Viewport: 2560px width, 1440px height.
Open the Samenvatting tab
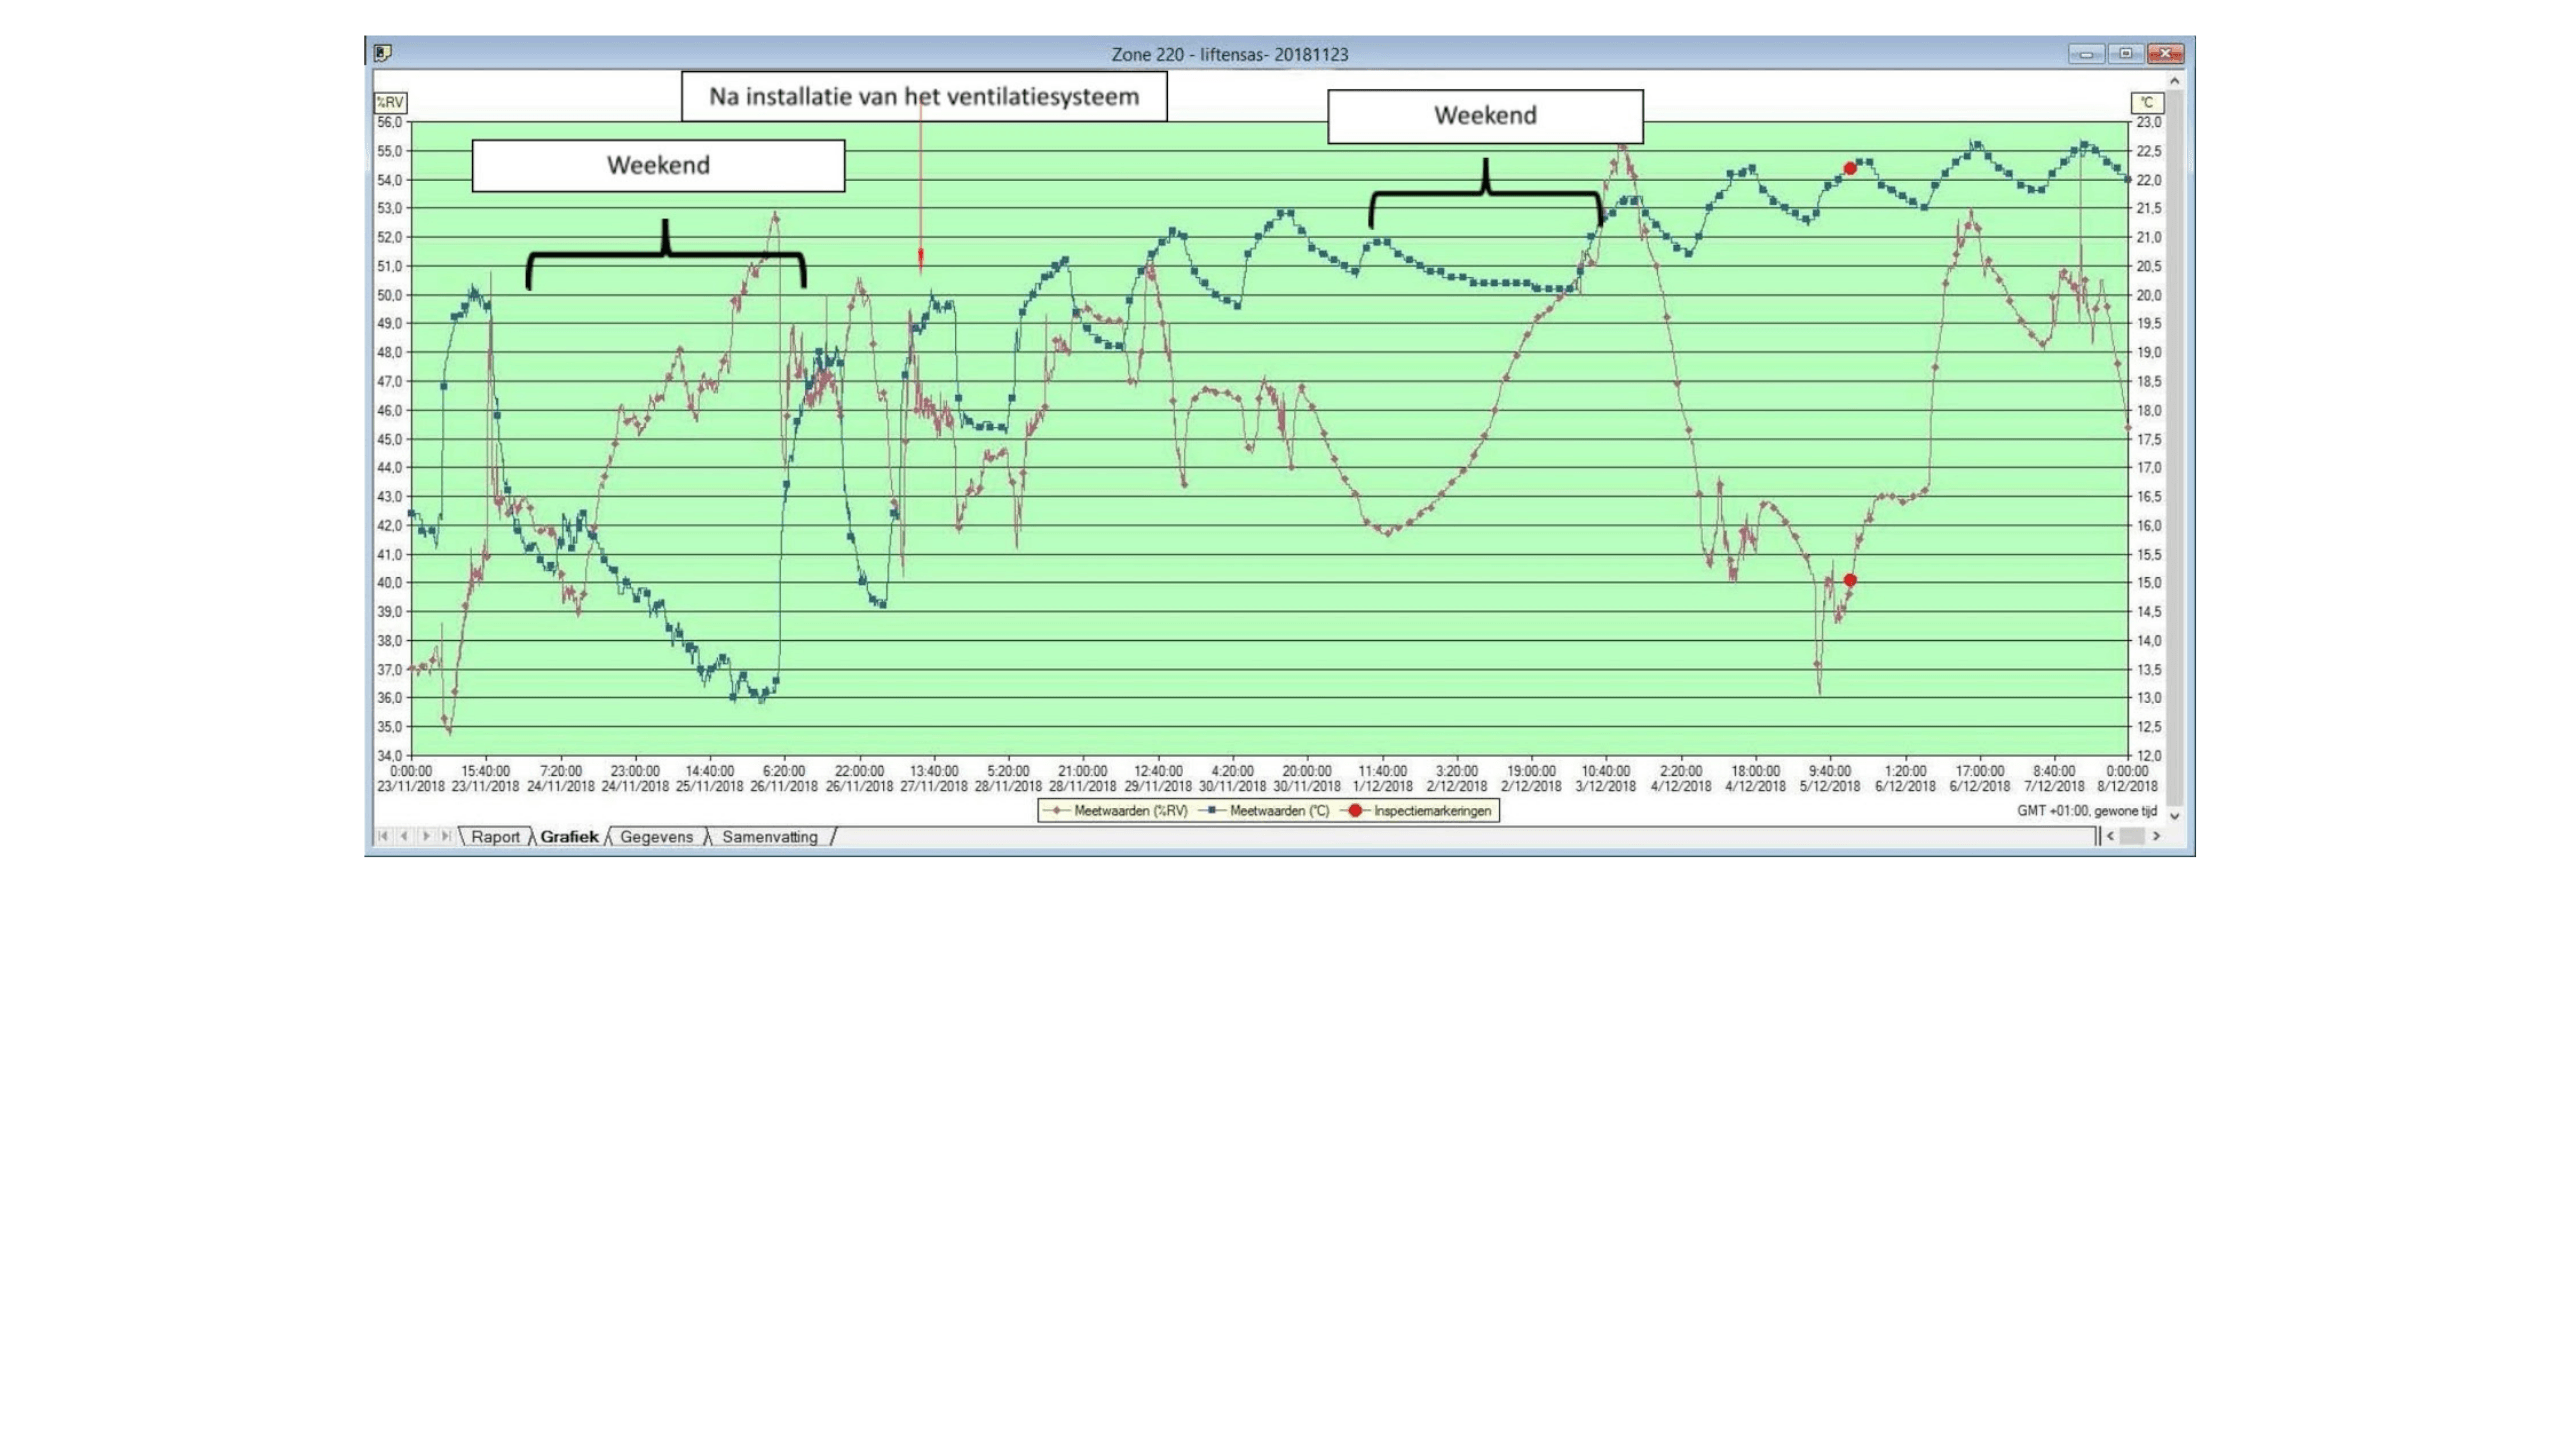tap(769, 837)
